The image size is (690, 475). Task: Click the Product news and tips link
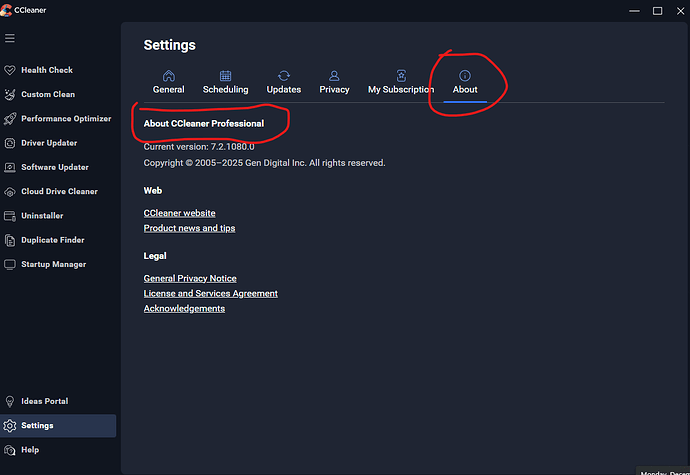pos(190,228)
